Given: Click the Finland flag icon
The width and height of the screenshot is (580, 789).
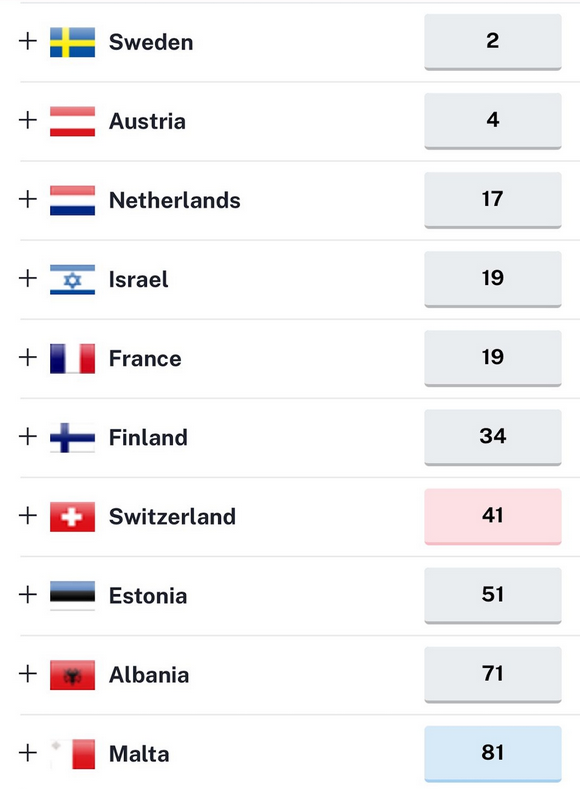Looking at the screenshot, I should 72,437.
